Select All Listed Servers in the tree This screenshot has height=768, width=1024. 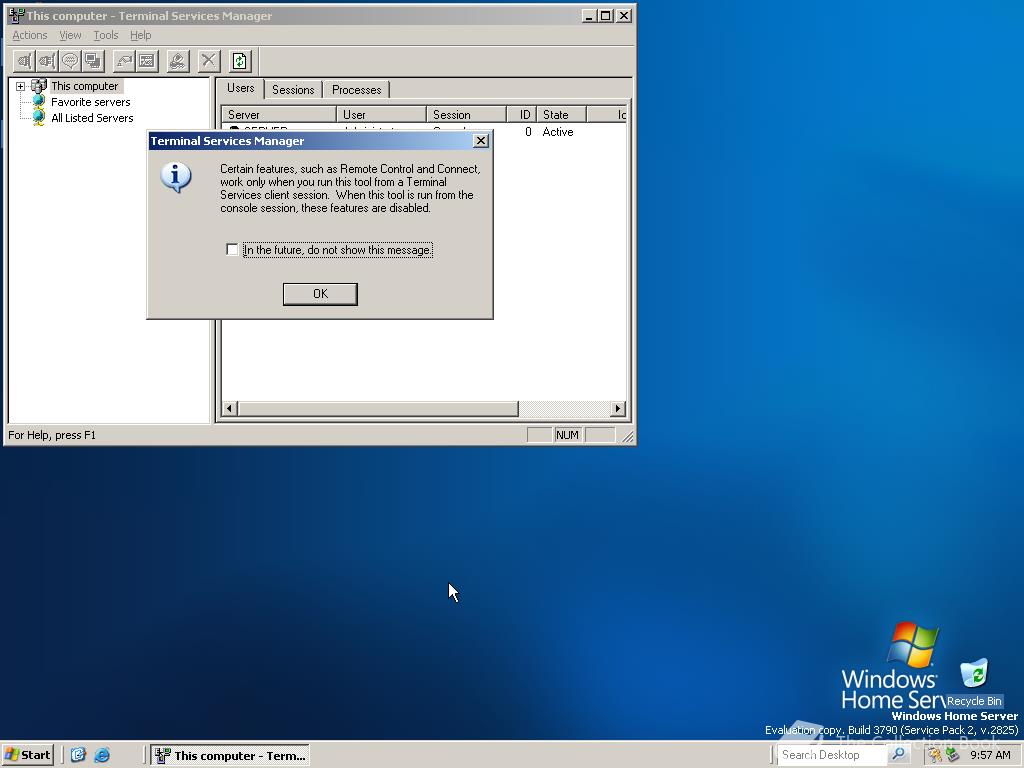click(92, 118)
